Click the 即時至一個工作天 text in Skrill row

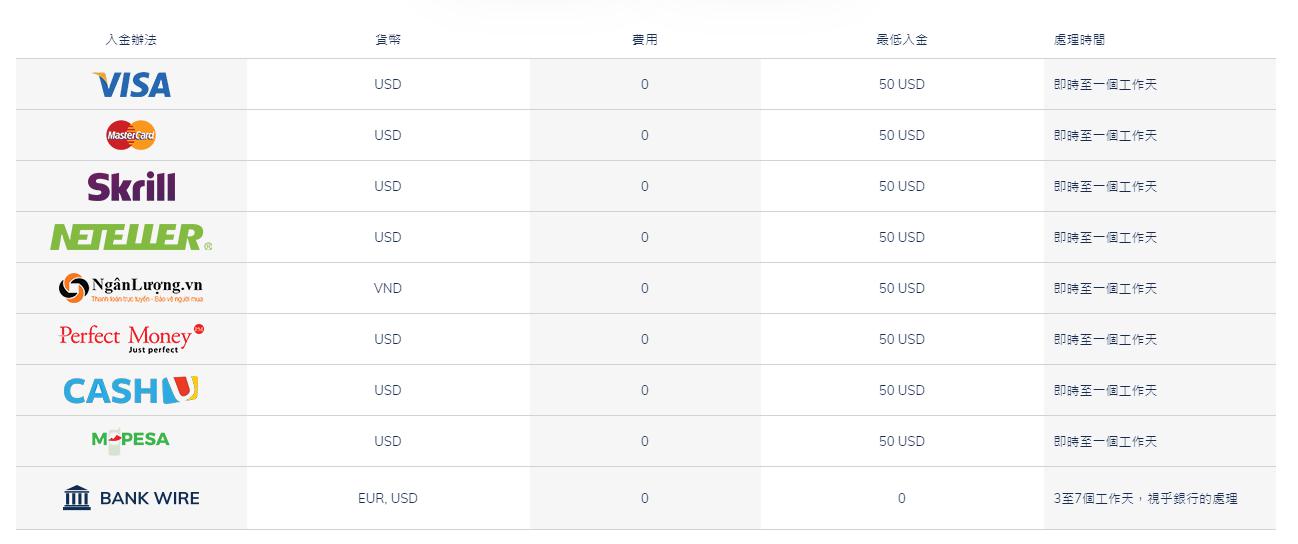pyautogui.click(x=1105, y=186)
